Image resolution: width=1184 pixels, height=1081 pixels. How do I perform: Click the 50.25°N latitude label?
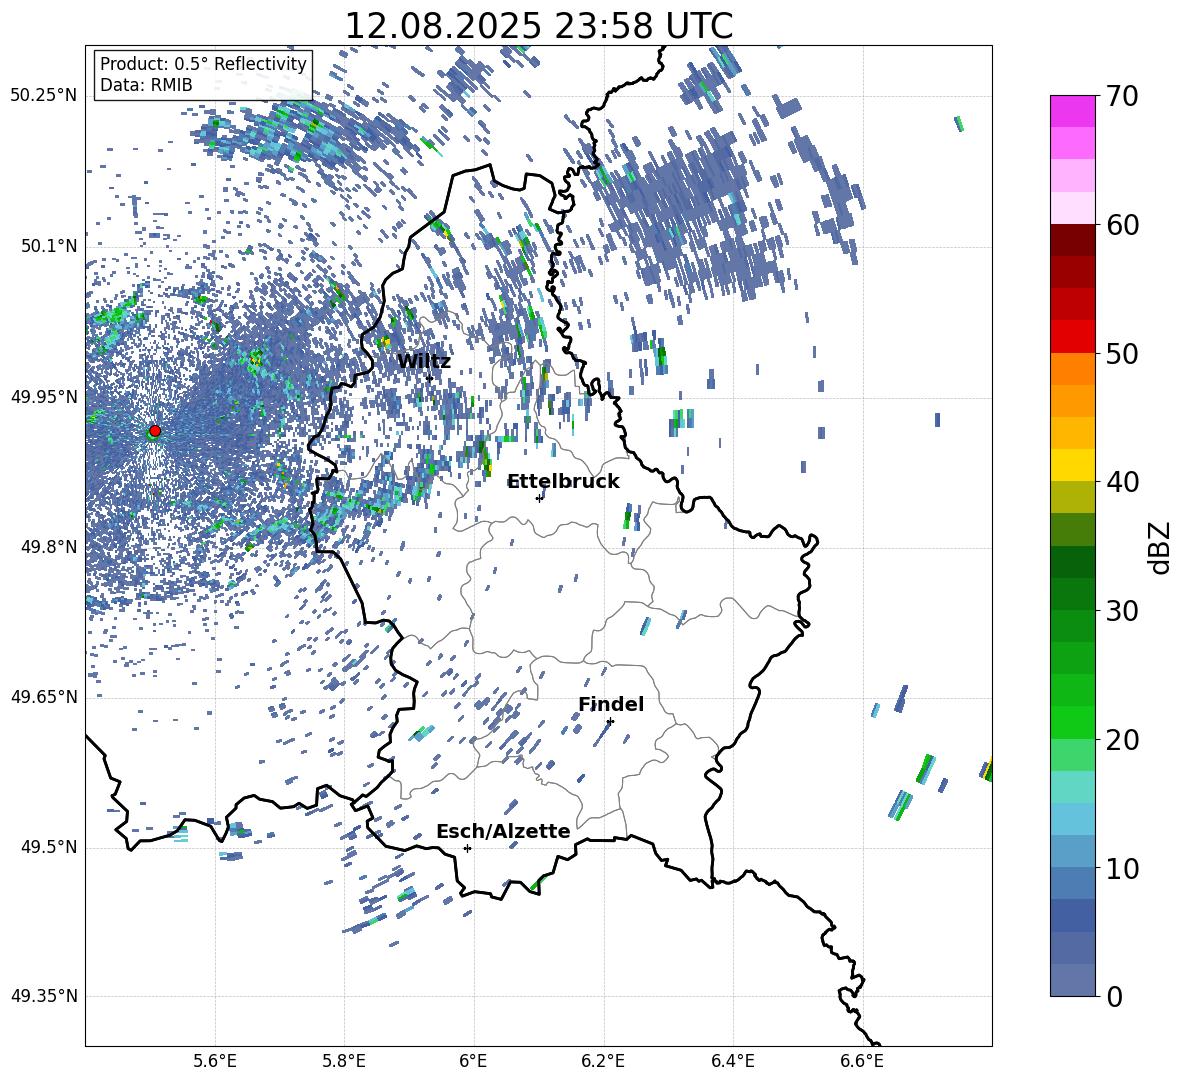point(45,95)
